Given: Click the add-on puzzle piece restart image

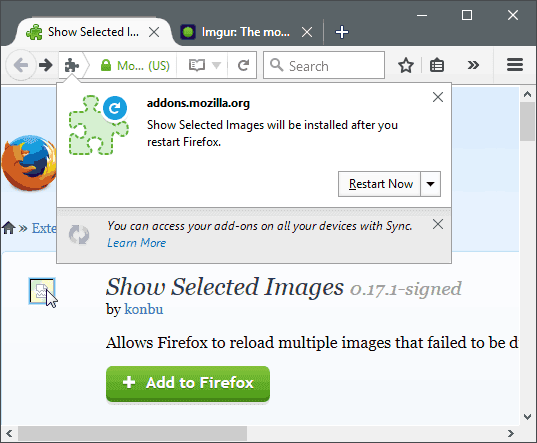Looking at the screenshot, I should (x=99, y=125).
